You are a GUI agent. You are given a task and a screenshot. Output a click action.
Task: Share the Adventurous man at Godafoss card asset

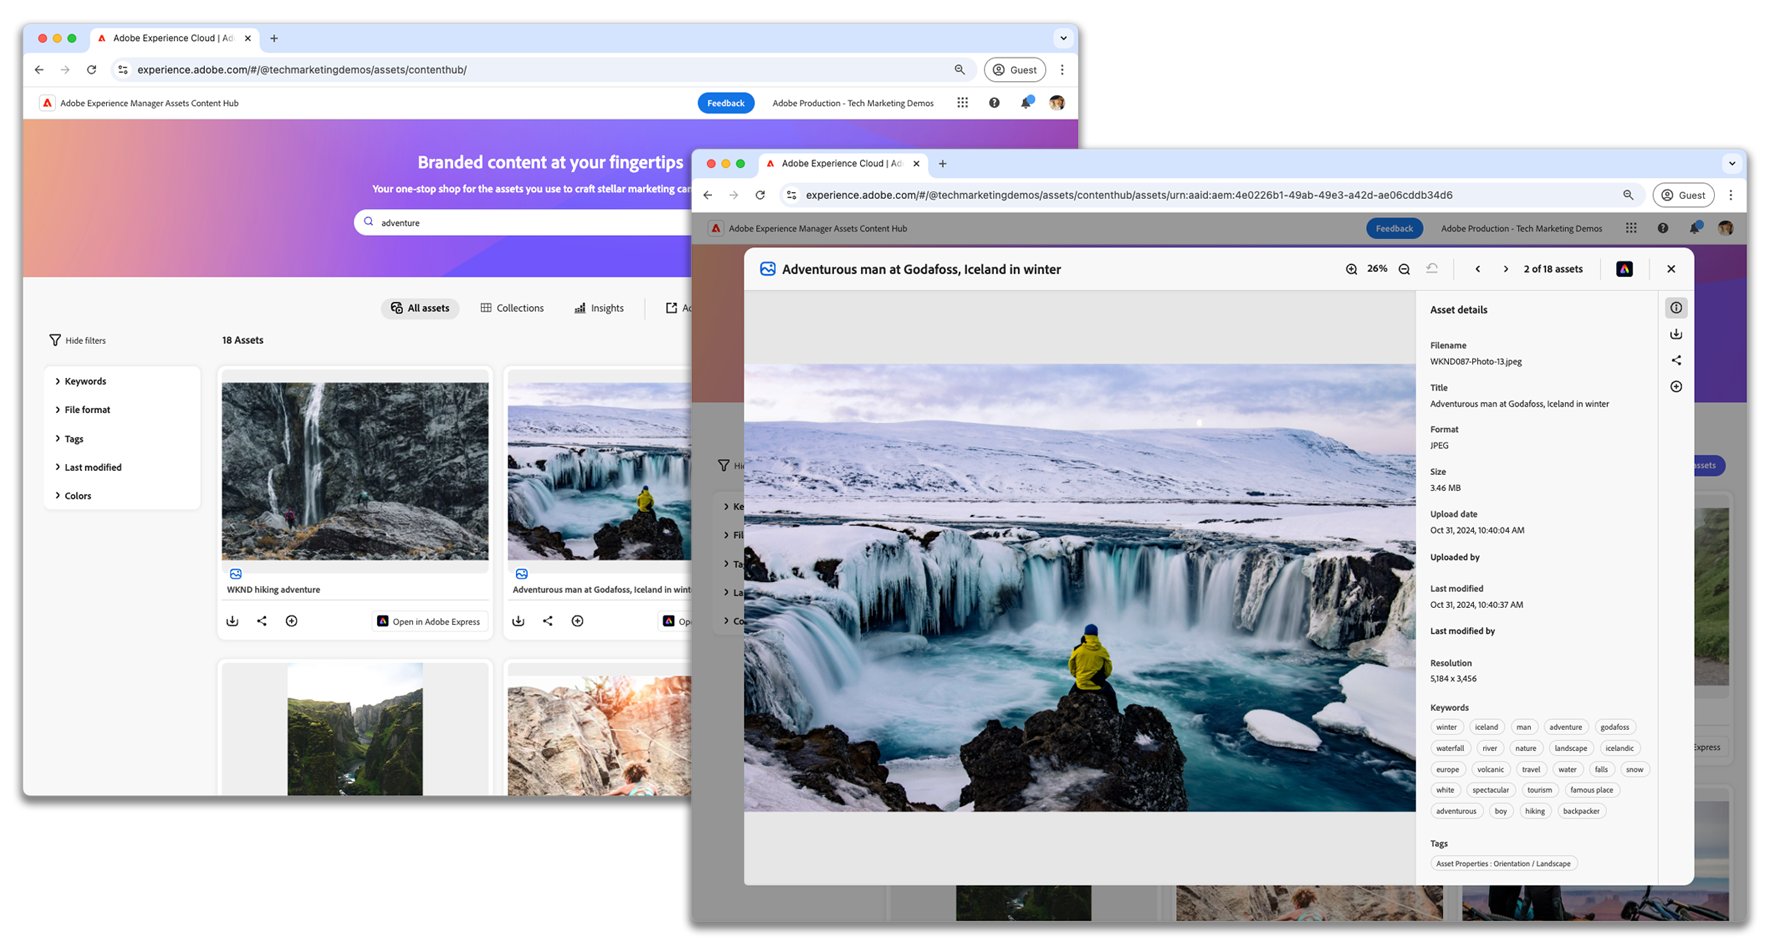548,621
